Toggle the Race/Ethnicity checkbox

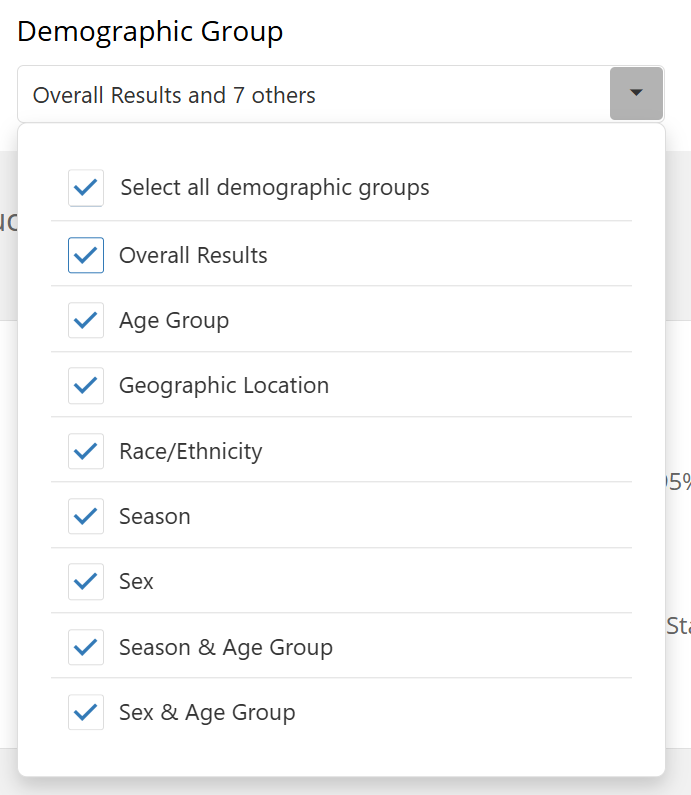tap(86, 451)
